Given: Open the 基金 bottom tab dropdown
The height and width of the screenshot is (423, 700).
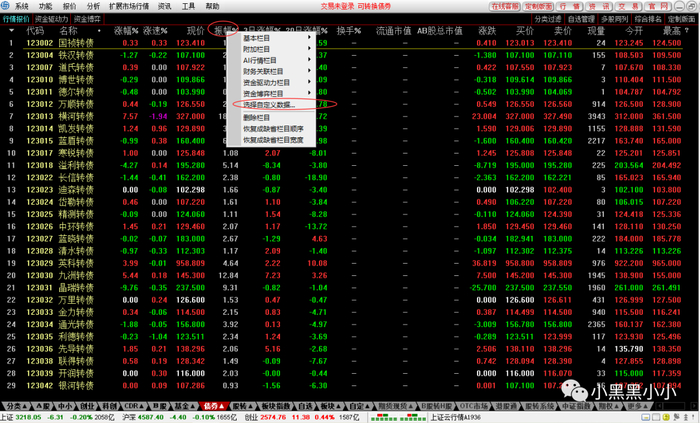Looking at the screenshot, I should coord(185,406).
